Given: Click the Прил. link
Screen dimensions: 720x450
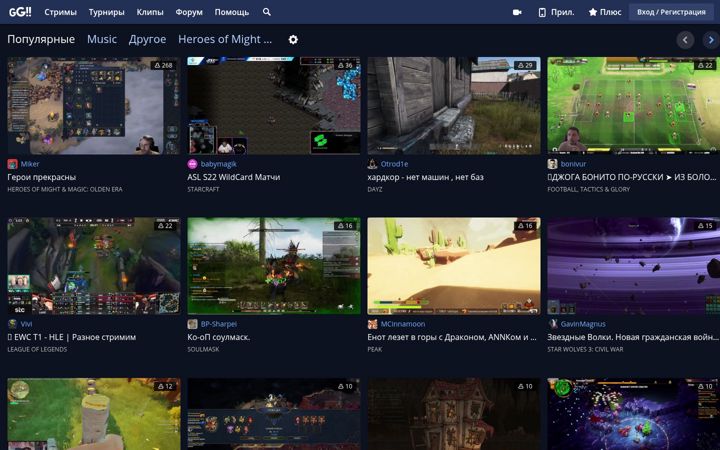Looking at the screenshot, I should [x=562, y=12].
